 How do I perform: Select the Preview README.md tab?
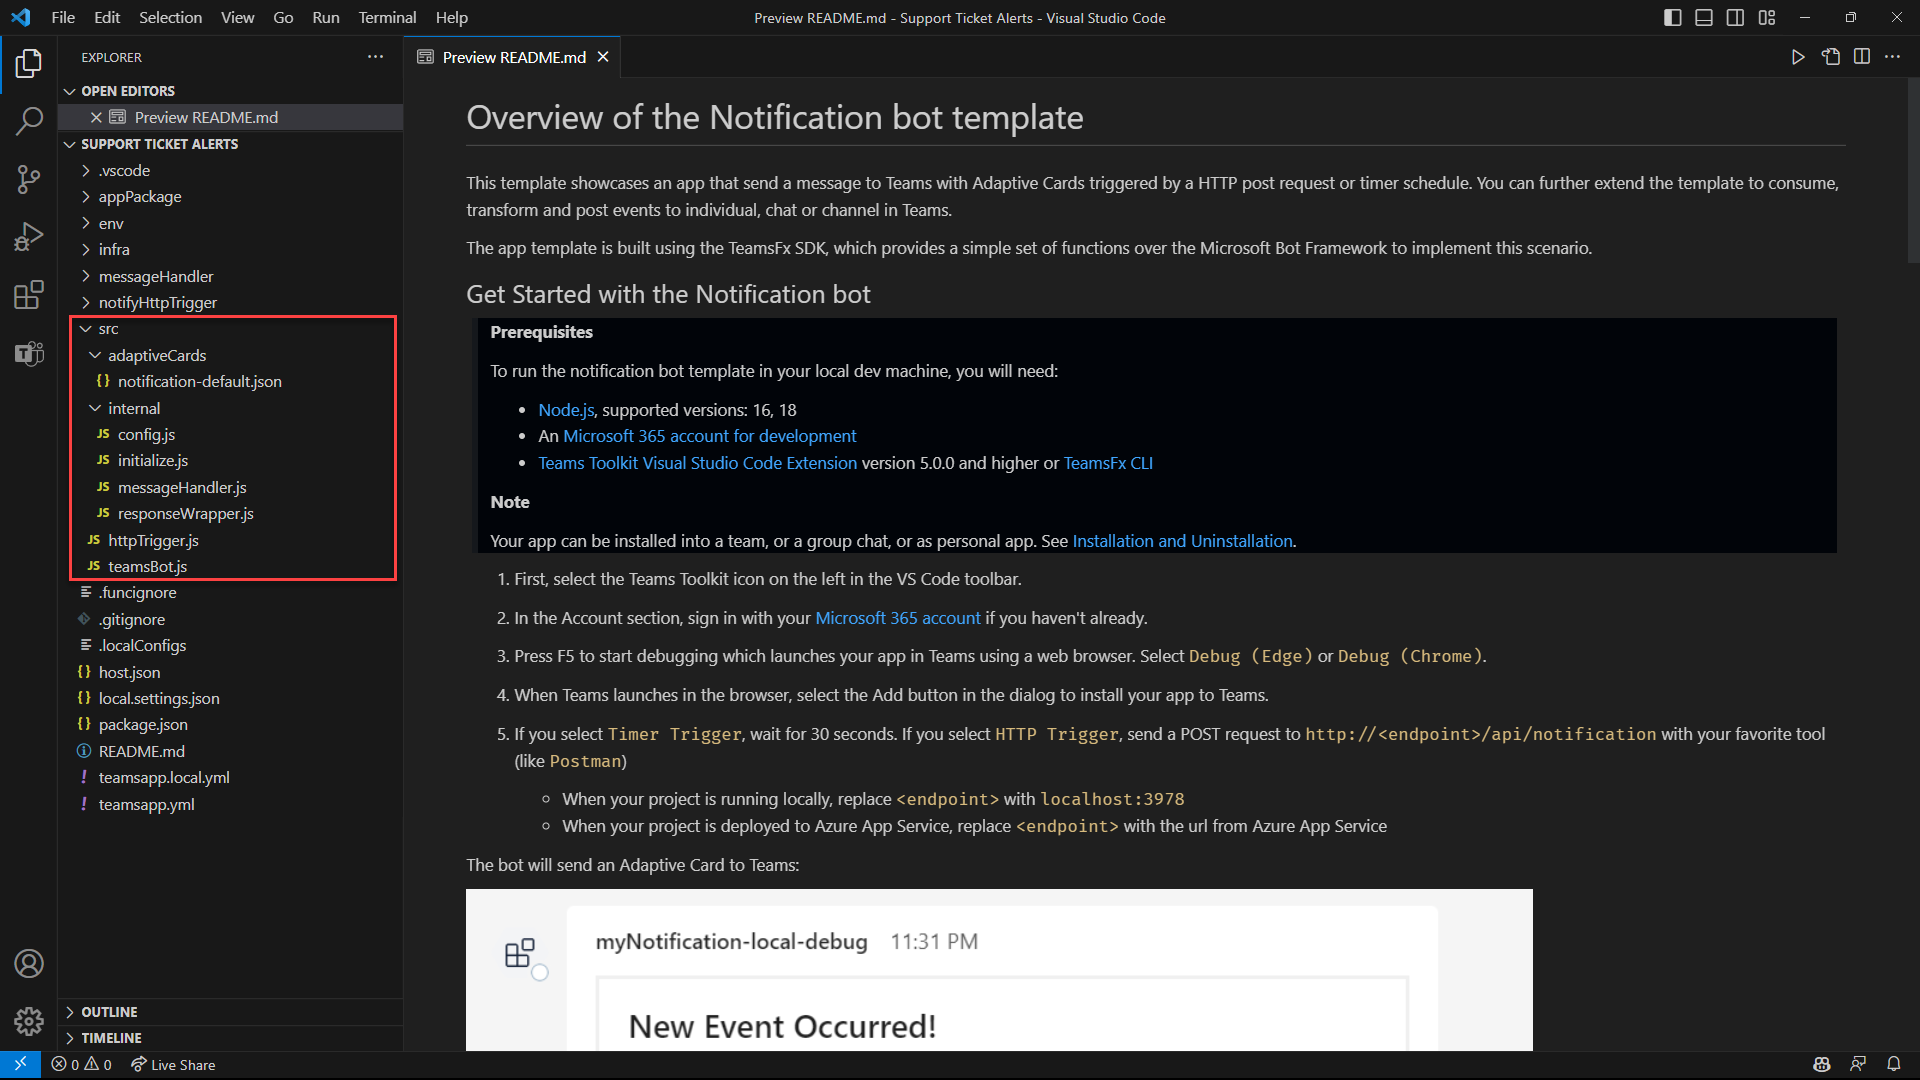(510, 57)
